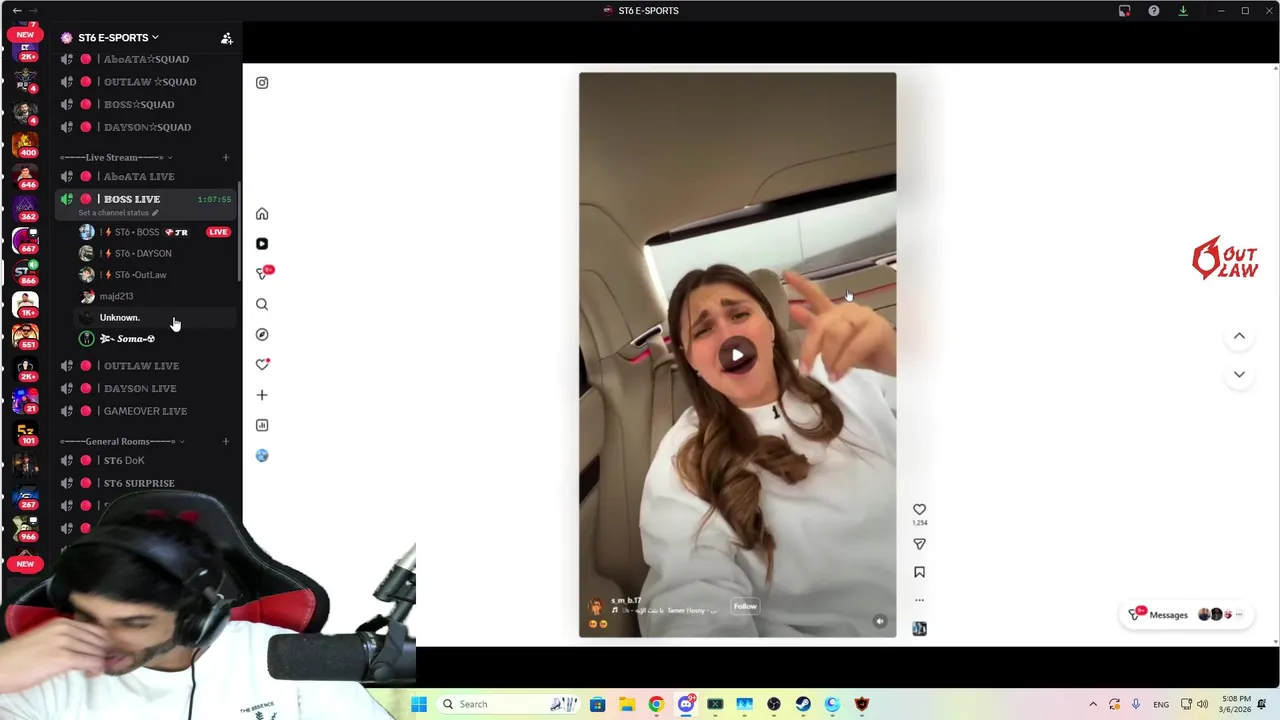Click the green download update icon
The image size is (1280, 720).
point(1183,11)
